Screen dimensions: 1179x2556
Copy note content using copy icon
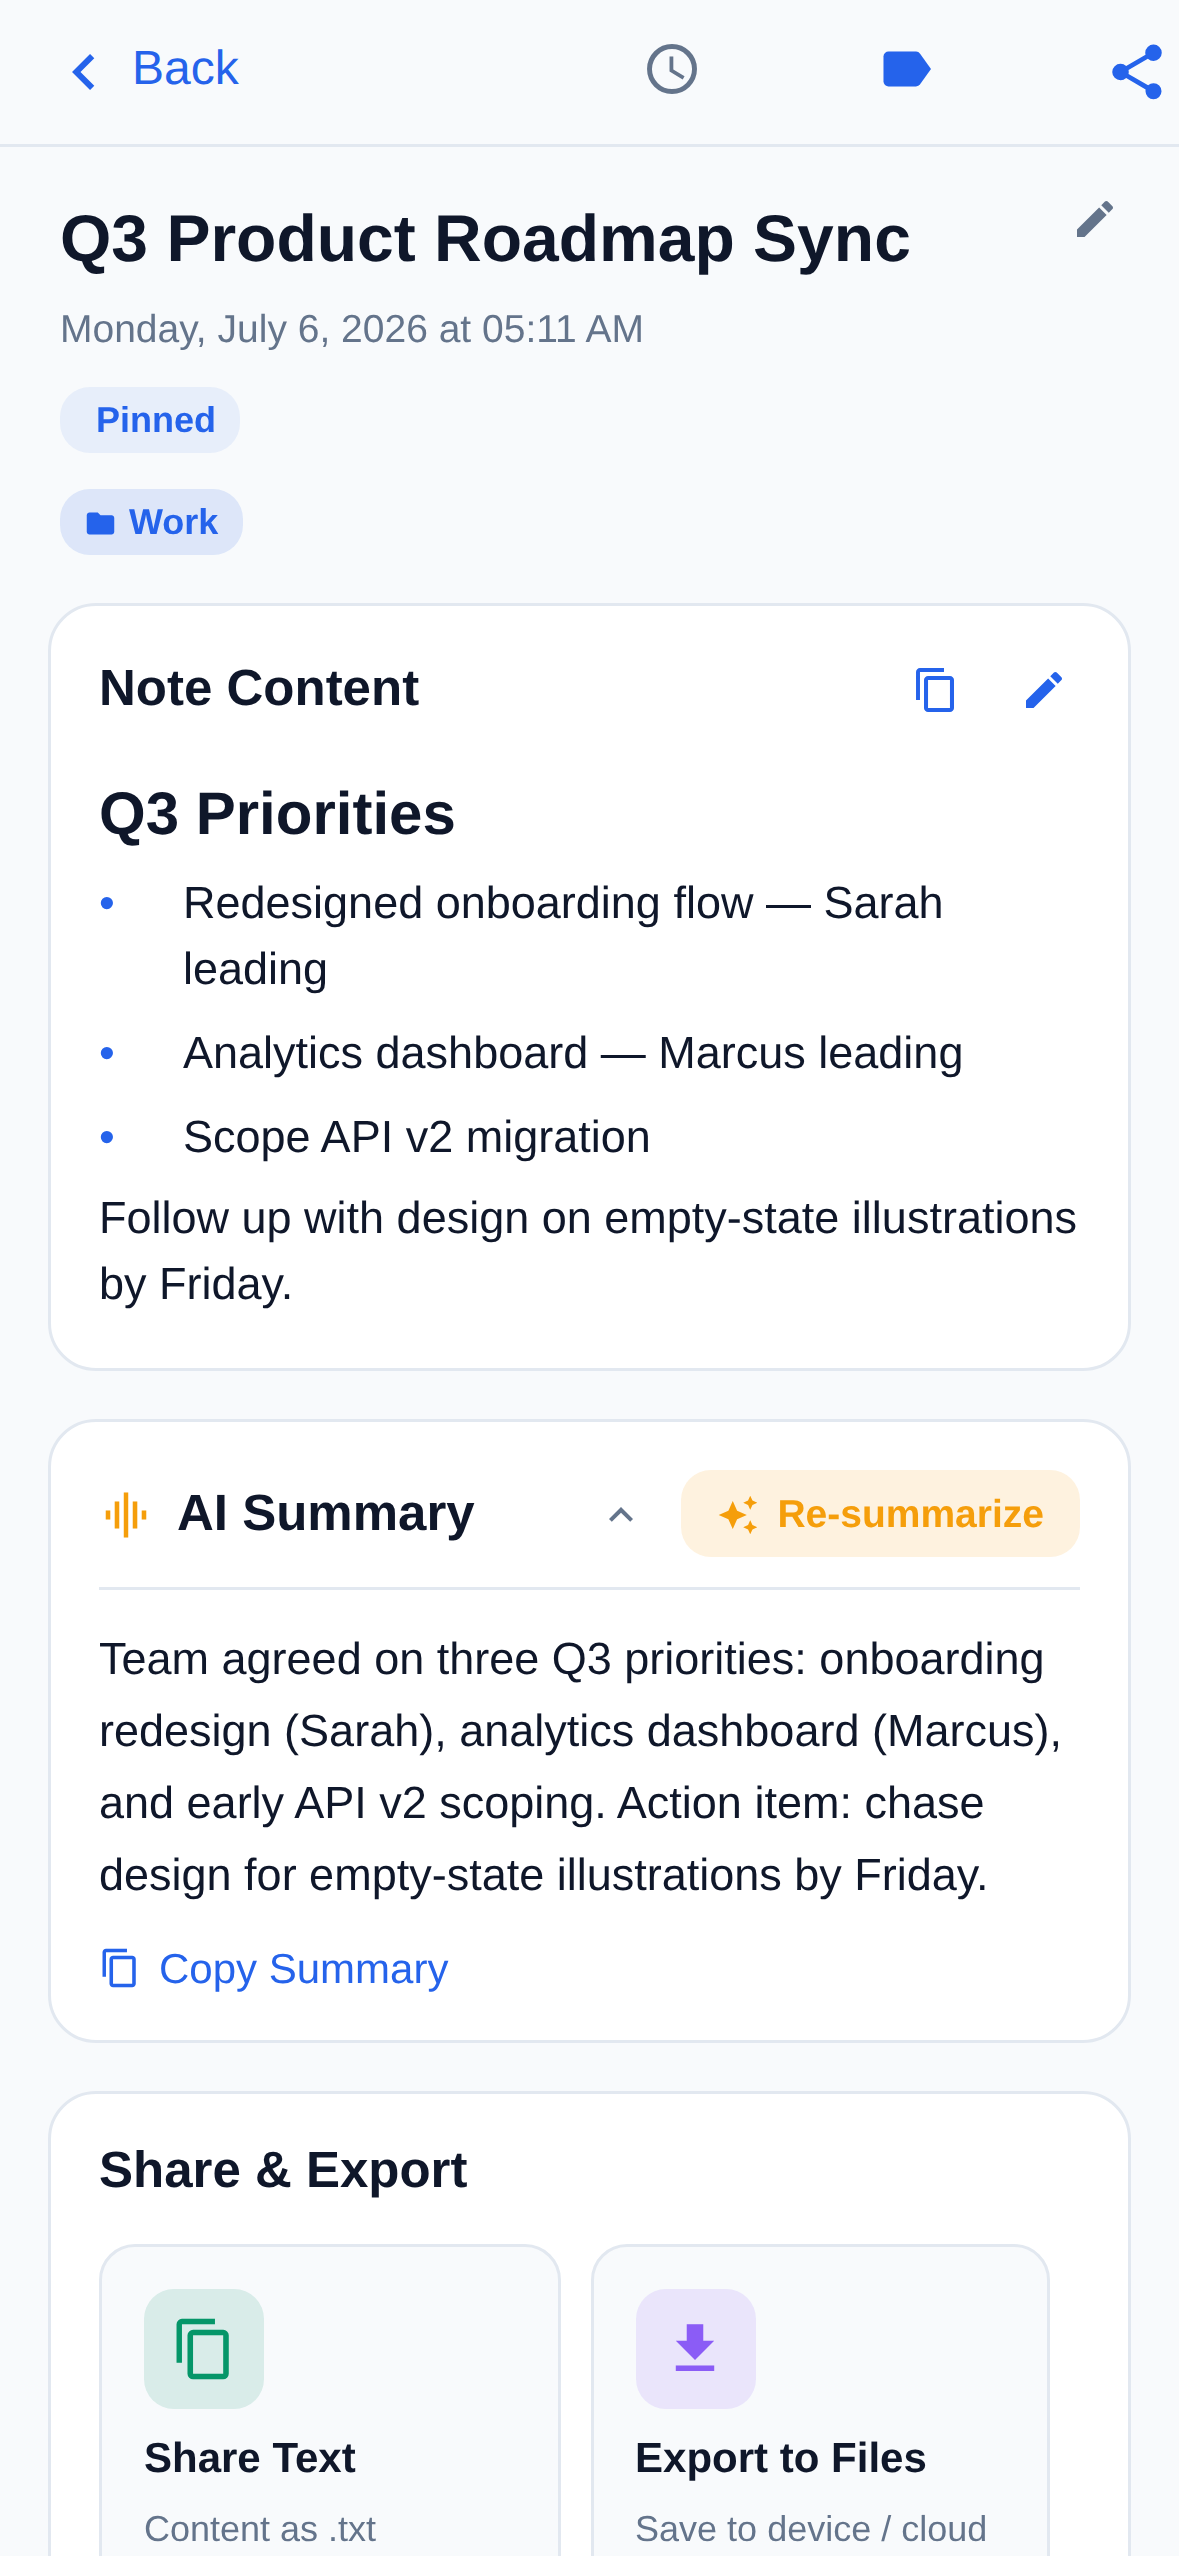click(x=935, y=690)
